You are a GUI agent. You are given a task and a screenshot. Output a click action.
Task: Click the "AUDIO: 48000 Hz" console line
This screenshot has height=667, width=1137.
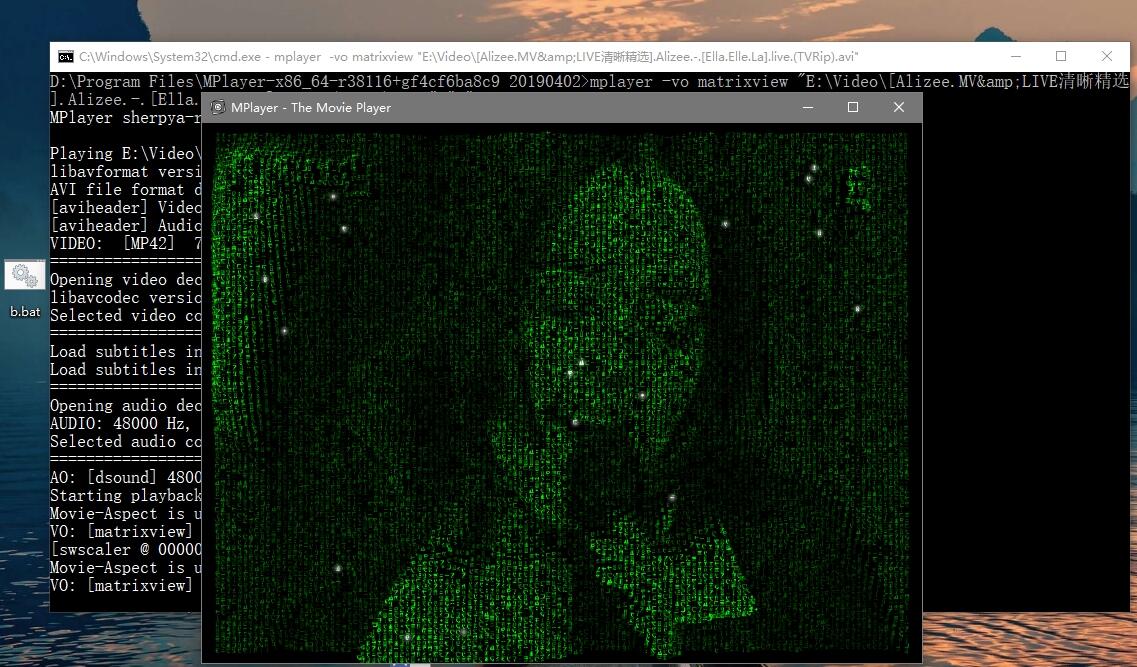(x=125, y=424)
